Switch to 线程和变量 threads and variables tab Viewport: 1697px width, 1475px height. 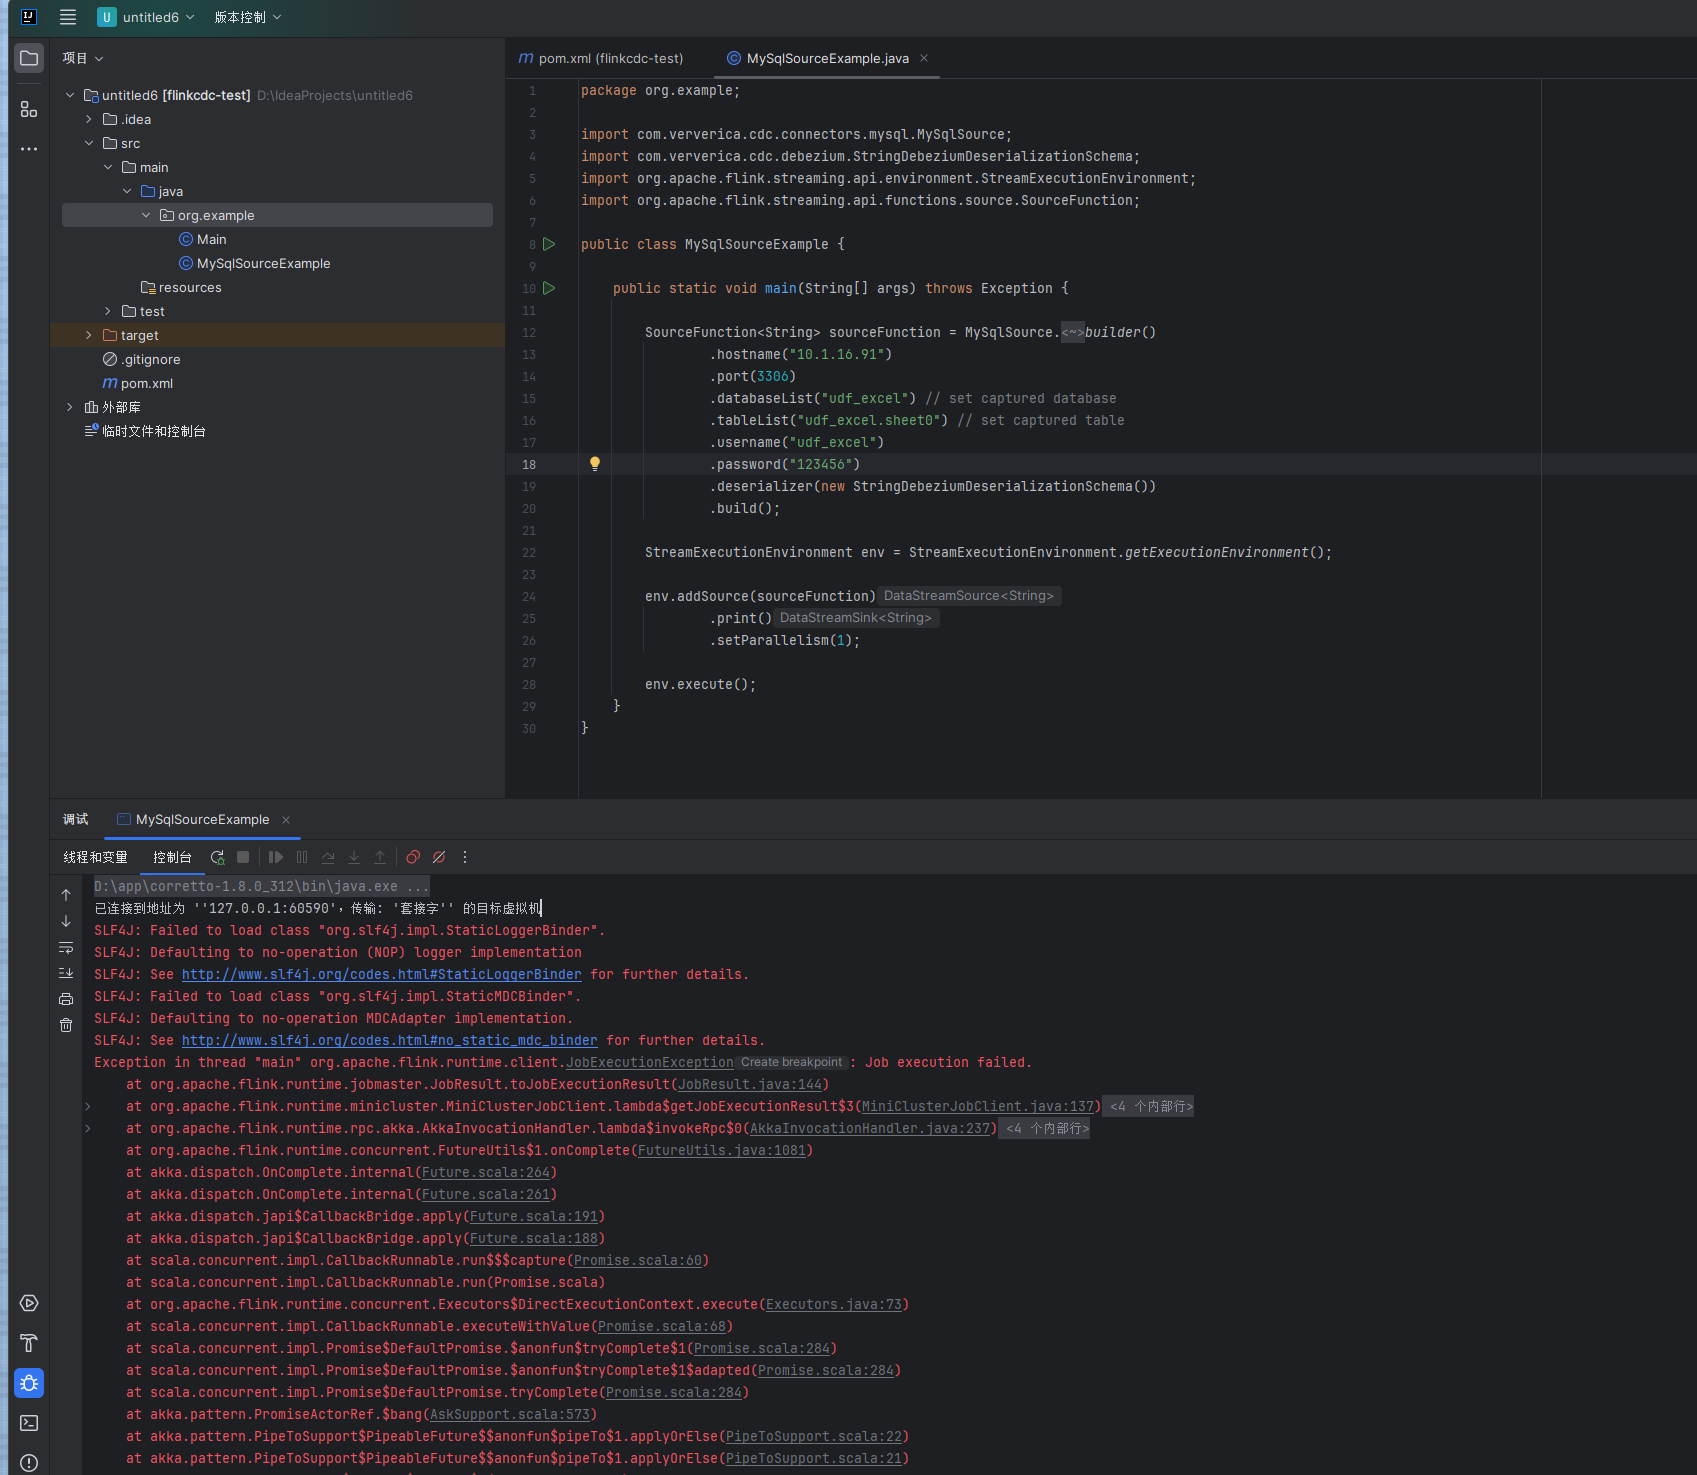coord(95,857)
